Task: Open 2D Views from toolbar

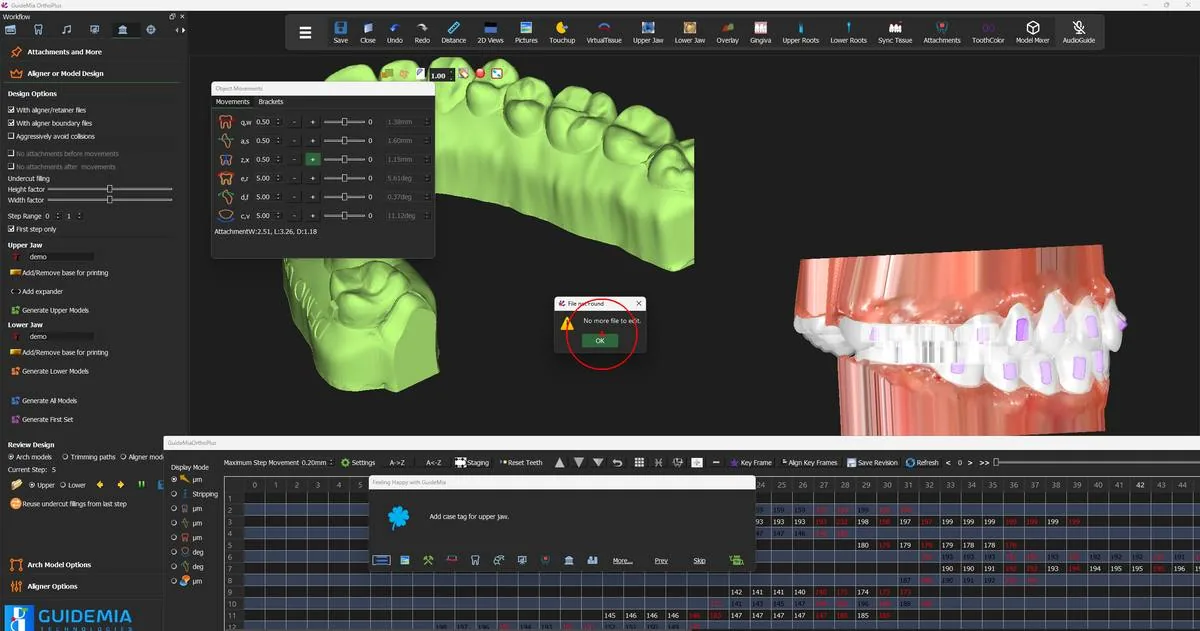Action: [x=490, y=32]
